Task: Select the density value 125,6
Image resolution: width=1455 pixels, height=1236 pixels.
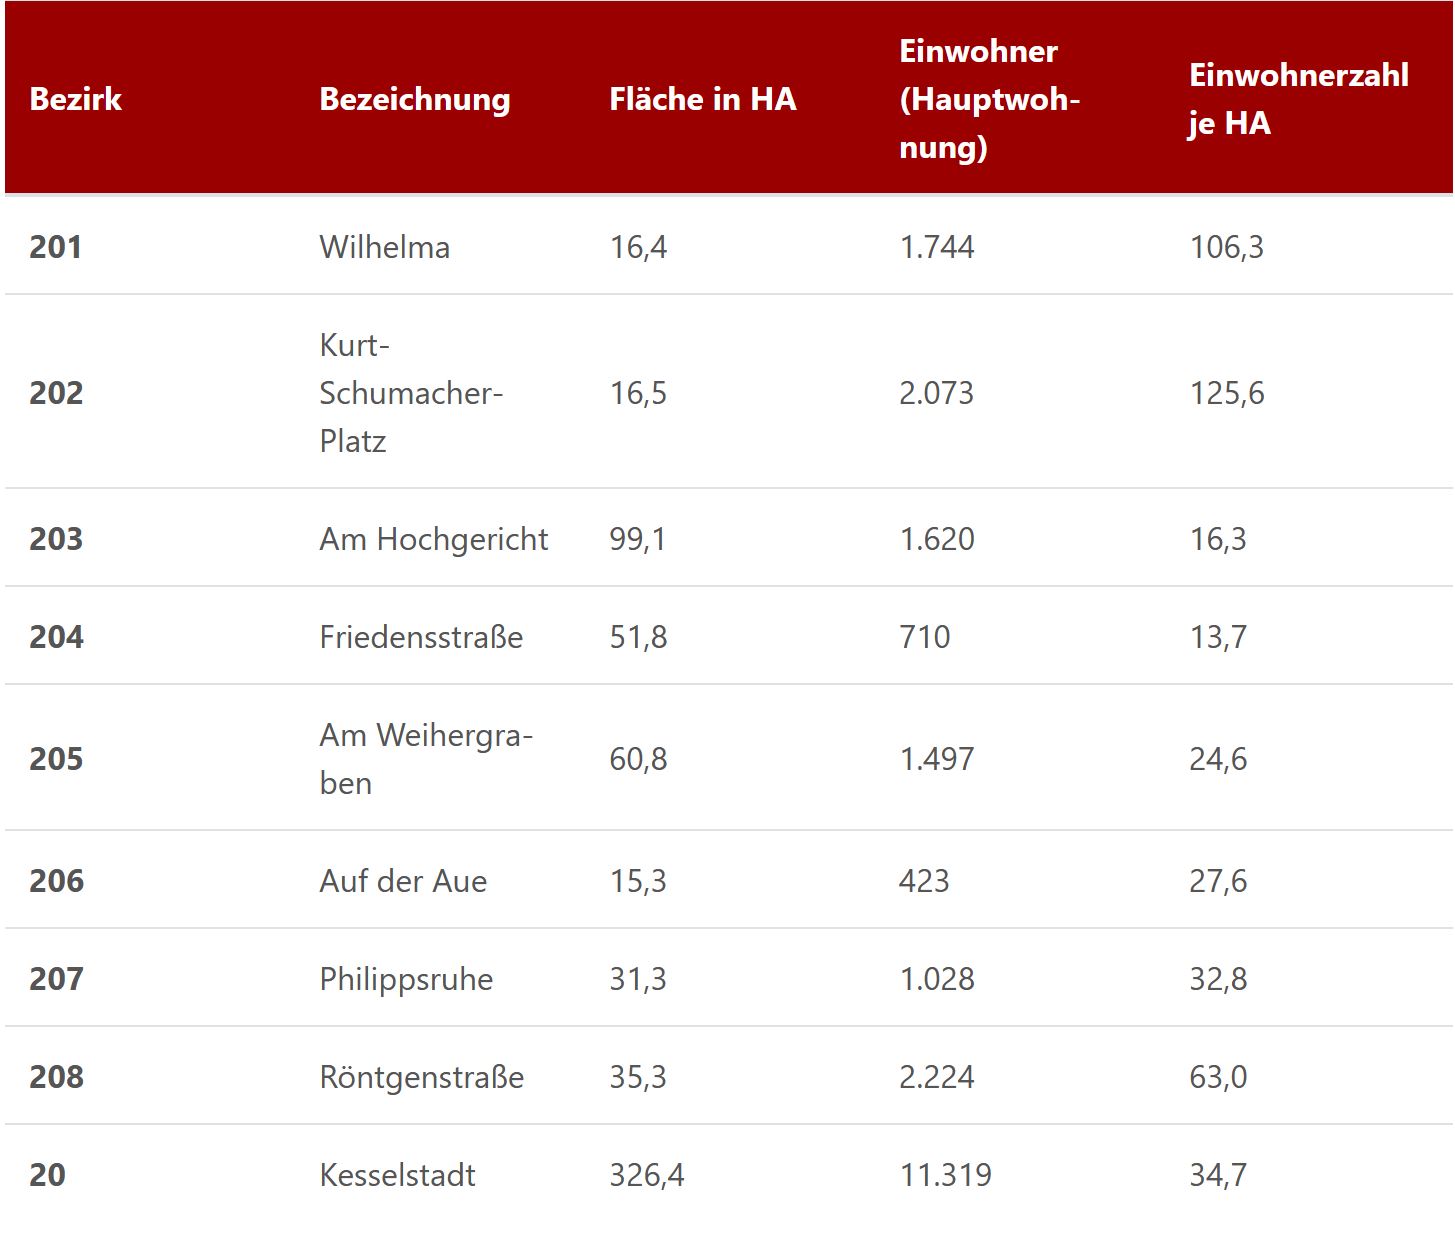Action: coord(1226,393)
